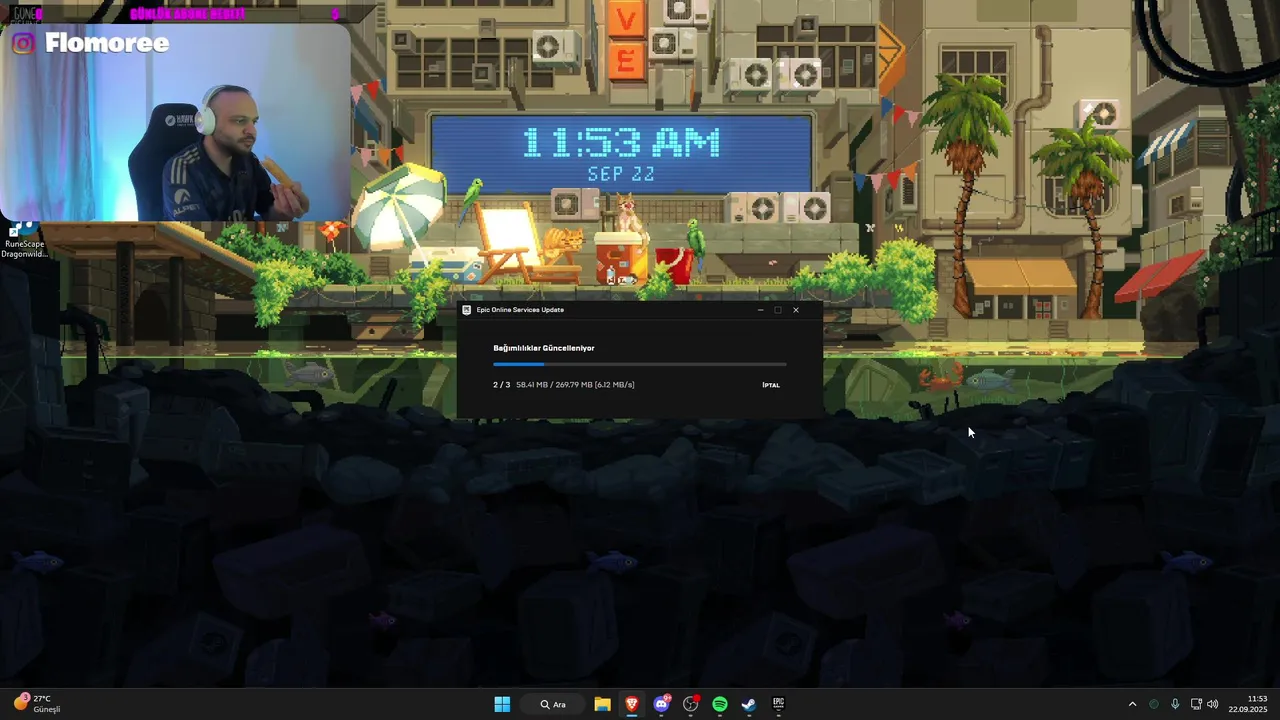The height and width of the screenshot is (720, 1280).
Task: Open the weather widget showing 27°C Güneşli
Action: [37, 704]
